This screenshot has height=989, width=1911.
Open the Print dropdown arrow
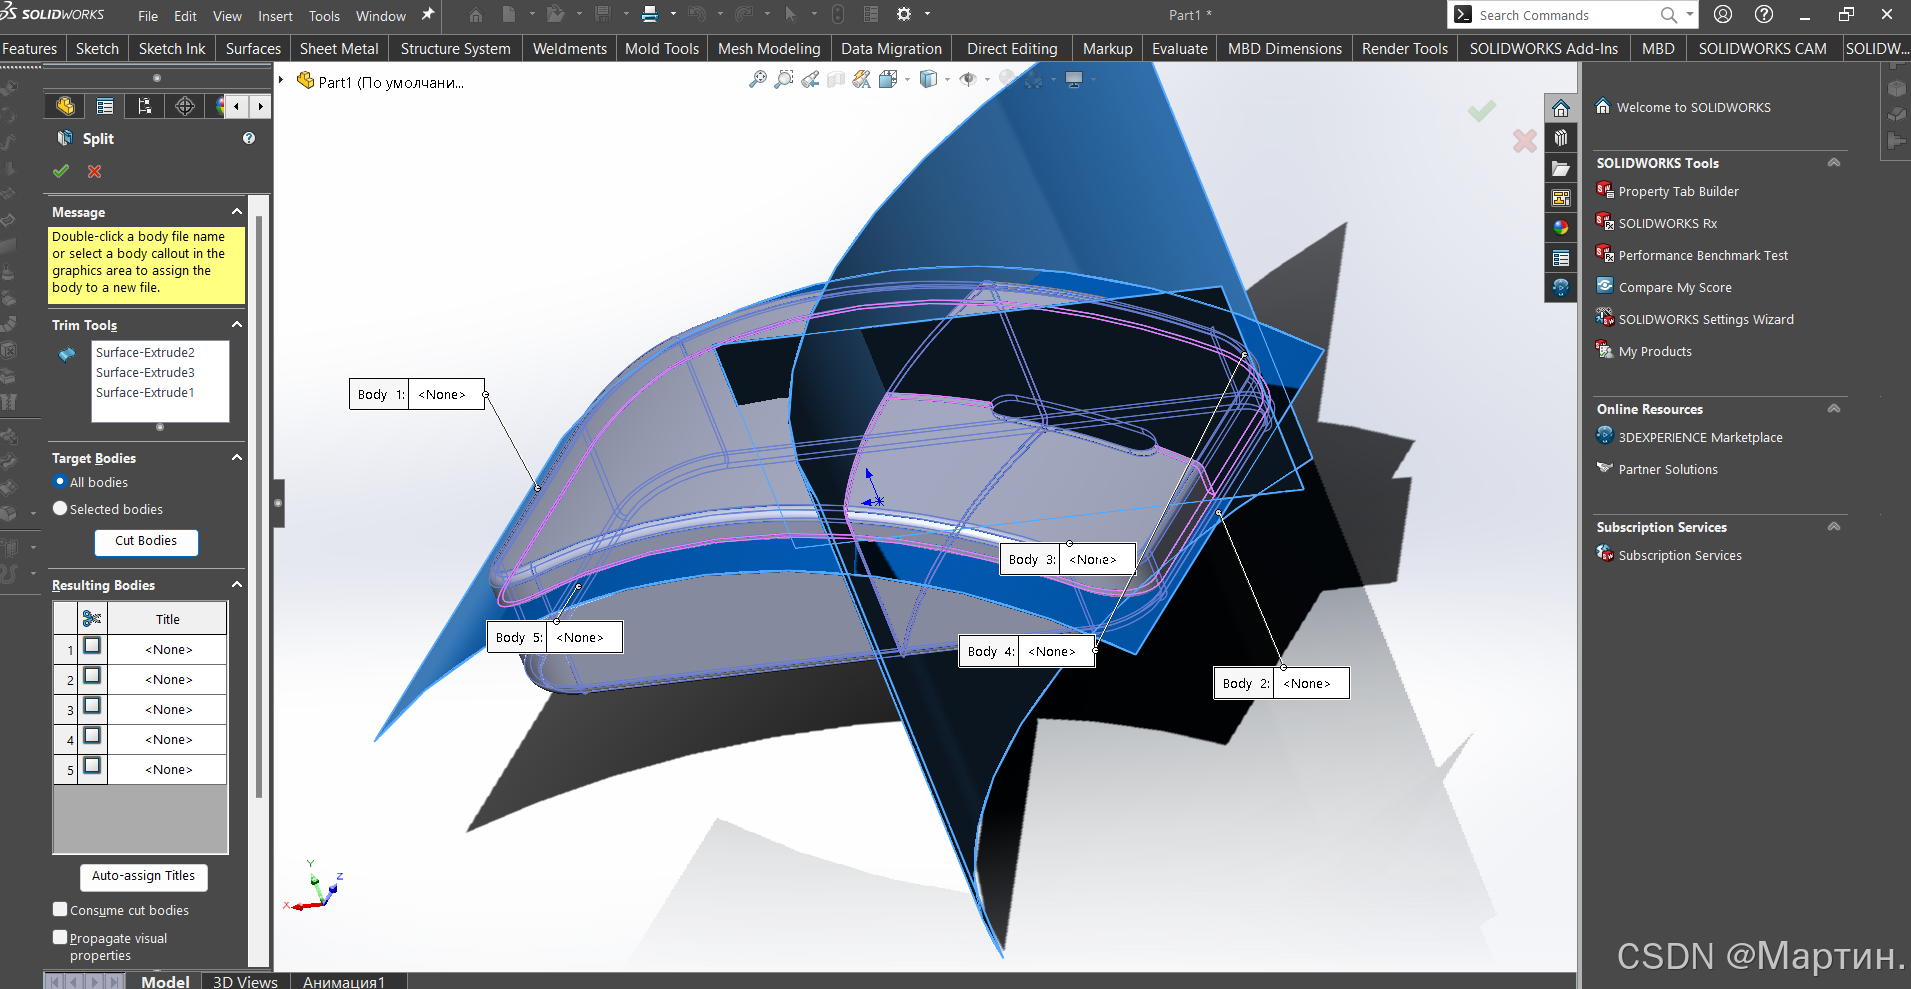pyautogui.click(x=673, y=14)
